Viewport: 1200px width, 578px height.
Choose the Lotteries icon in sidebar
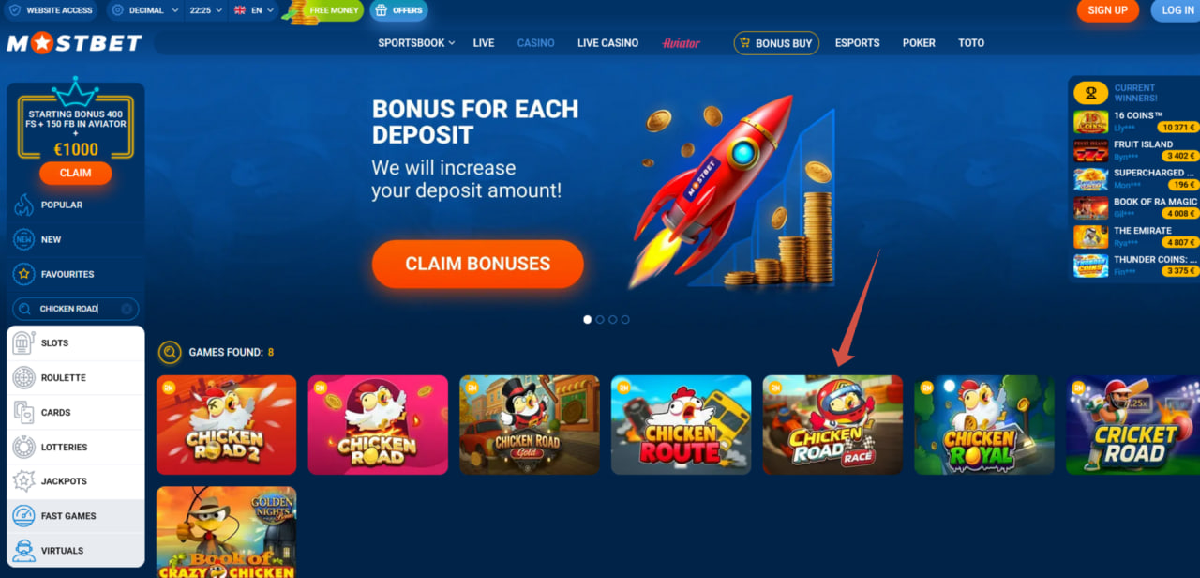tap(23, 447)
